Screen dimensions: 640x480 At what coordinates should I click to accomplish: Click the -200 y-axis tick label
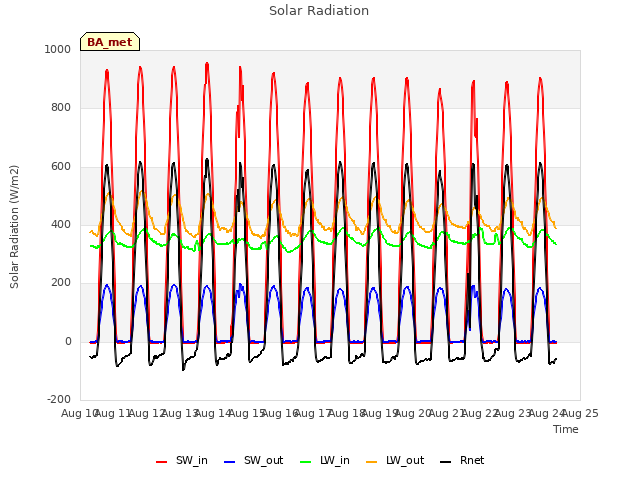[x=59, y=399]
